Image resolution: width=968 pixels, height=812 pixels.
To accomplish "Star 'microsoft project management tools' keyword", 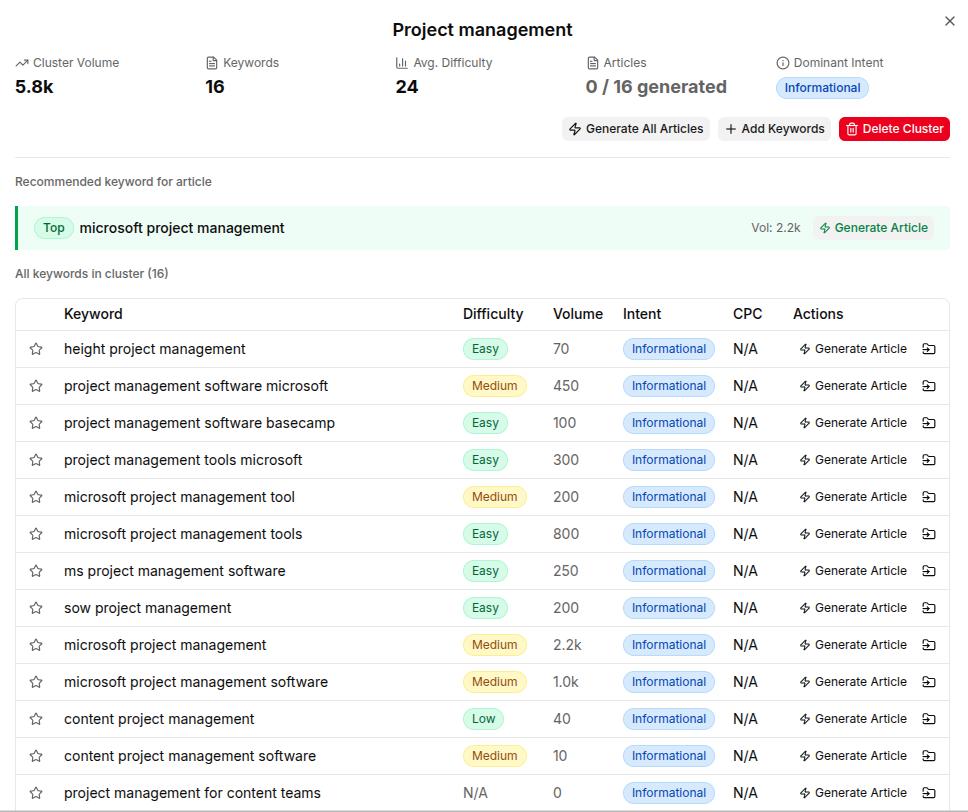I will pos(36,534).
